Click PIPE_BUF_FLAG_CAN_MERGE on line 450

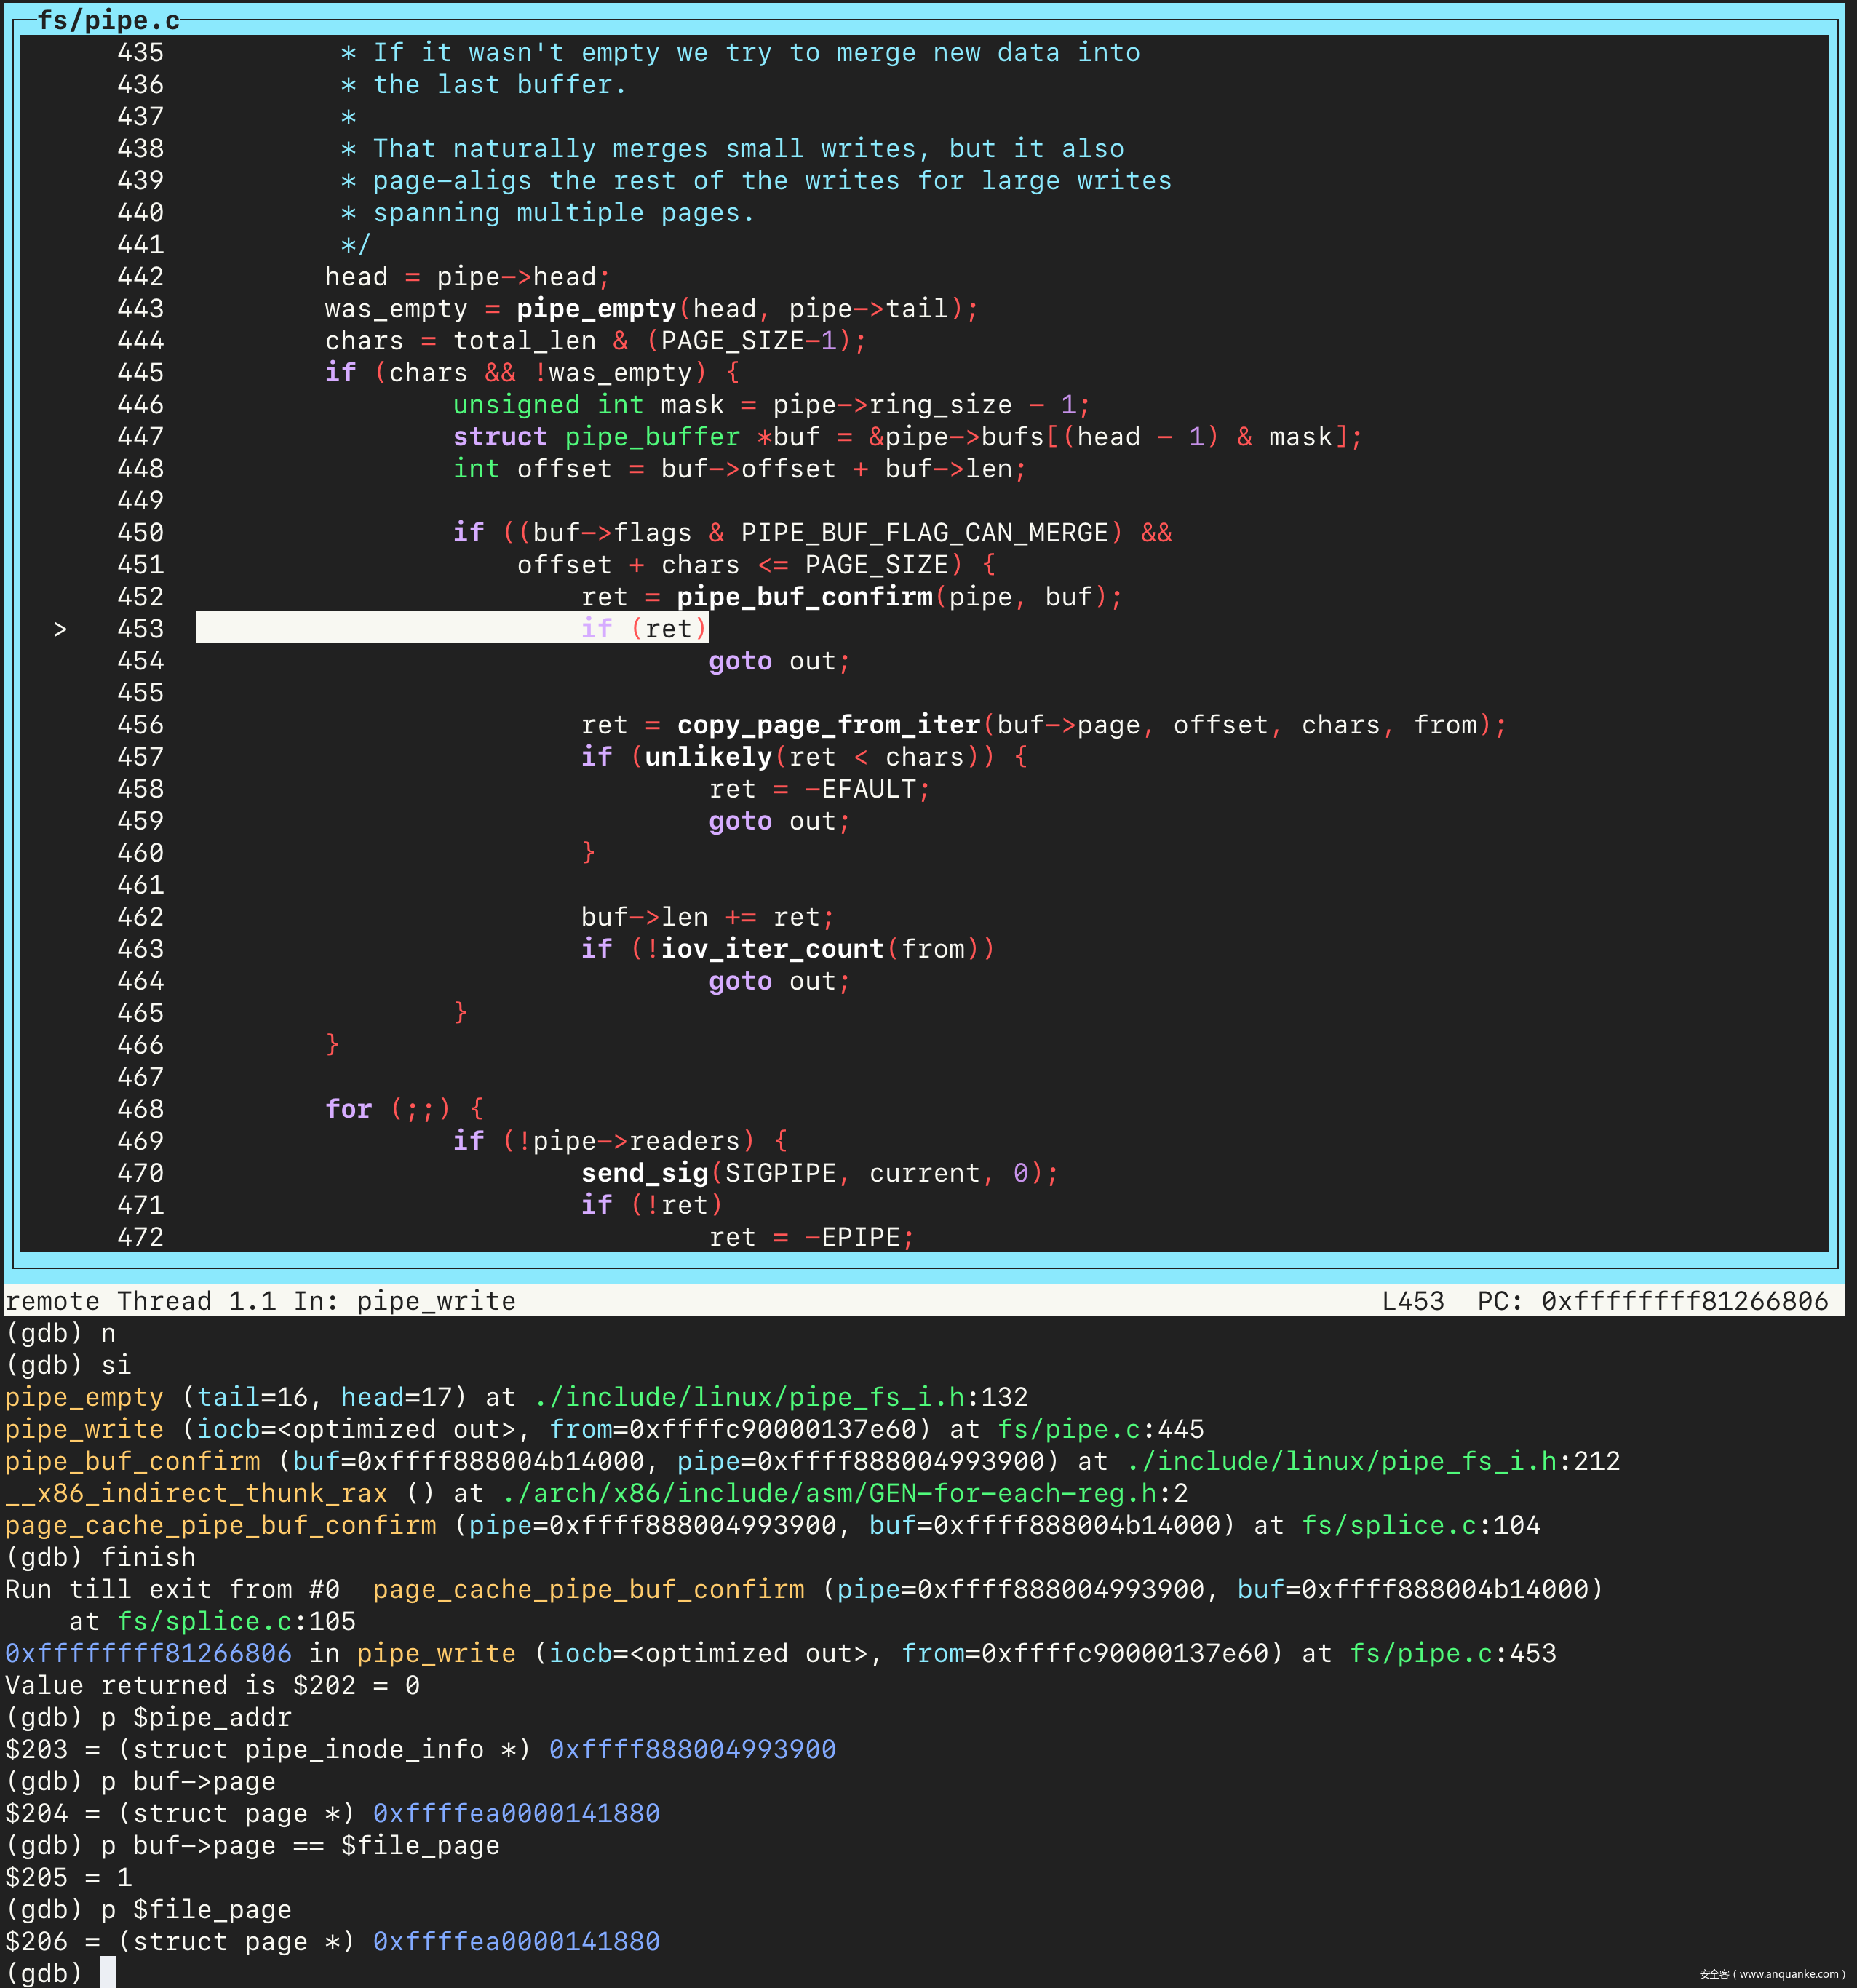tap(924, 533)
